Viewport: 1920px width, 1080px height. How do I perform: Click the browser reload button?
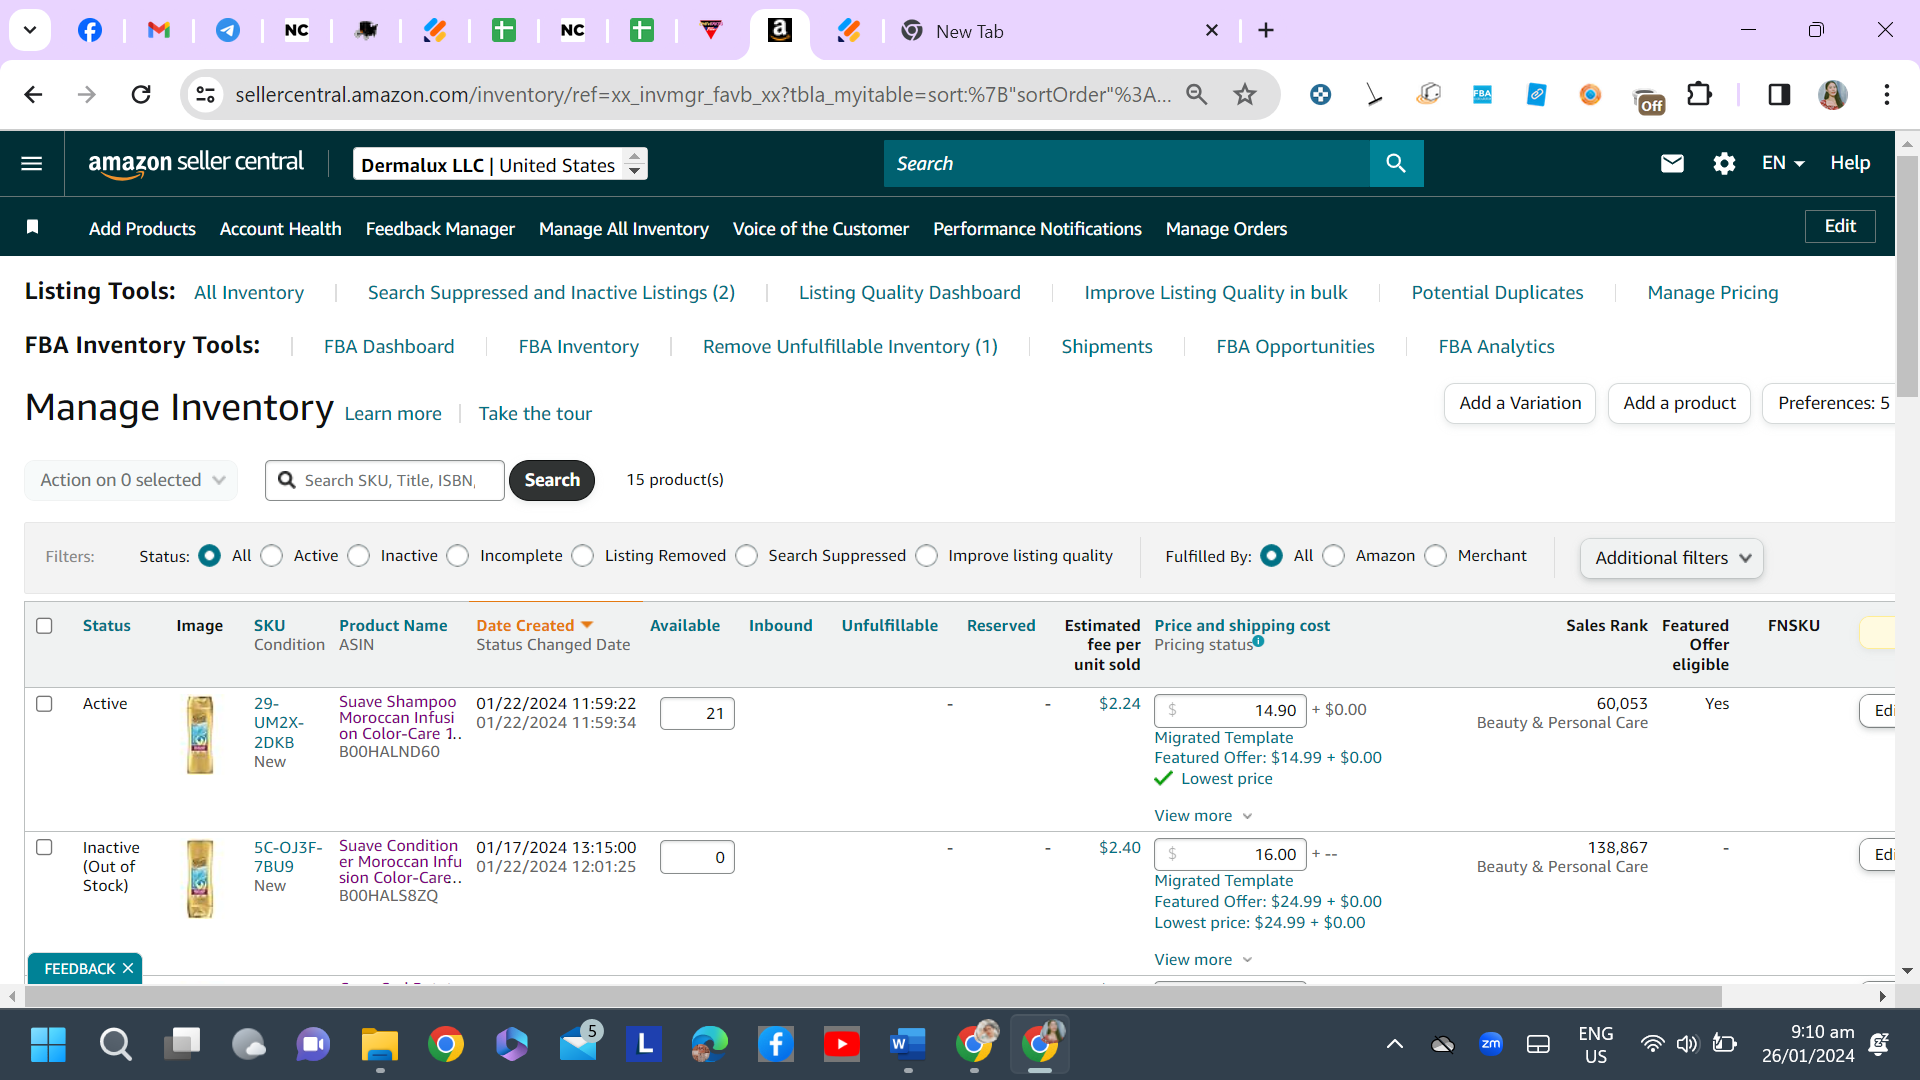click(141, 94)
